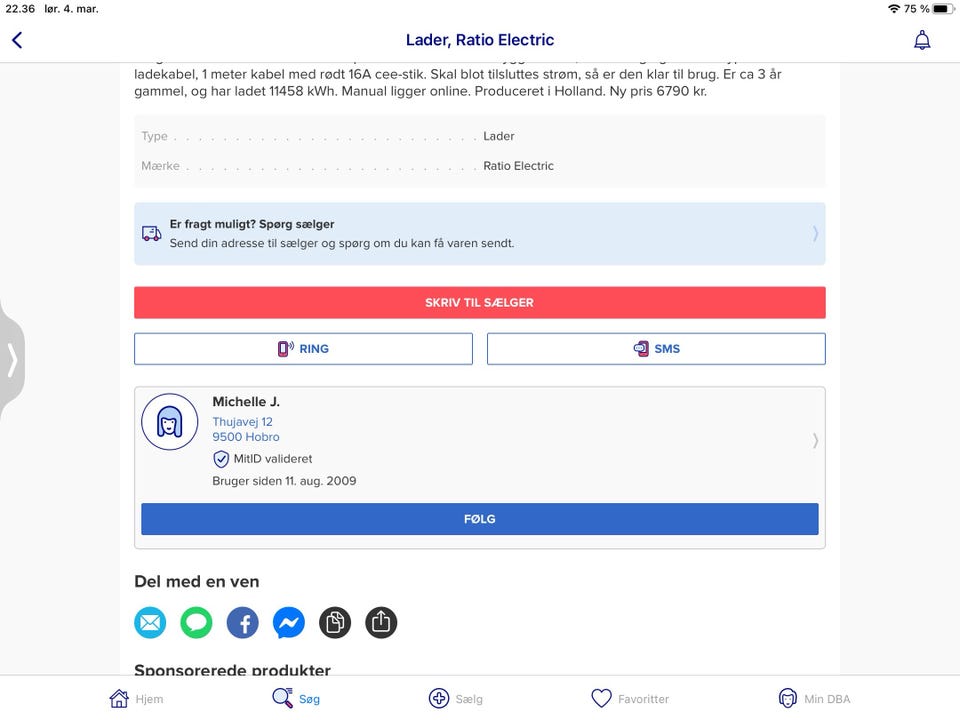Follow seller with Følg button
Viewport: 960px width, 720px height.
coord(480,519)
